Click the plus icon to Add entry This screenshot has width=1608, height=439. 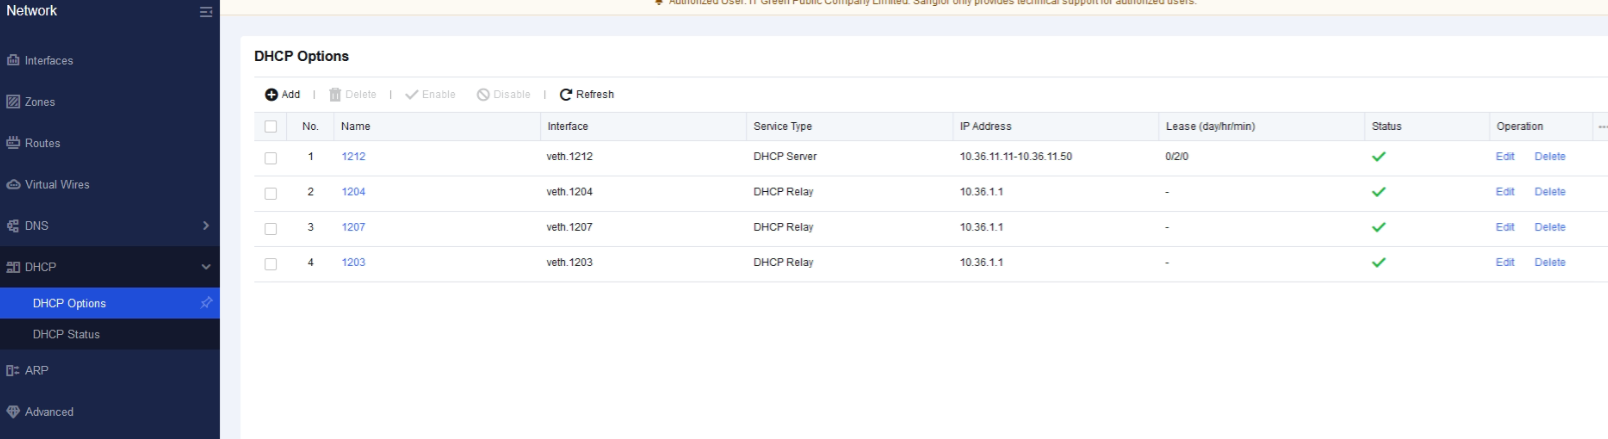pos(271,94)
